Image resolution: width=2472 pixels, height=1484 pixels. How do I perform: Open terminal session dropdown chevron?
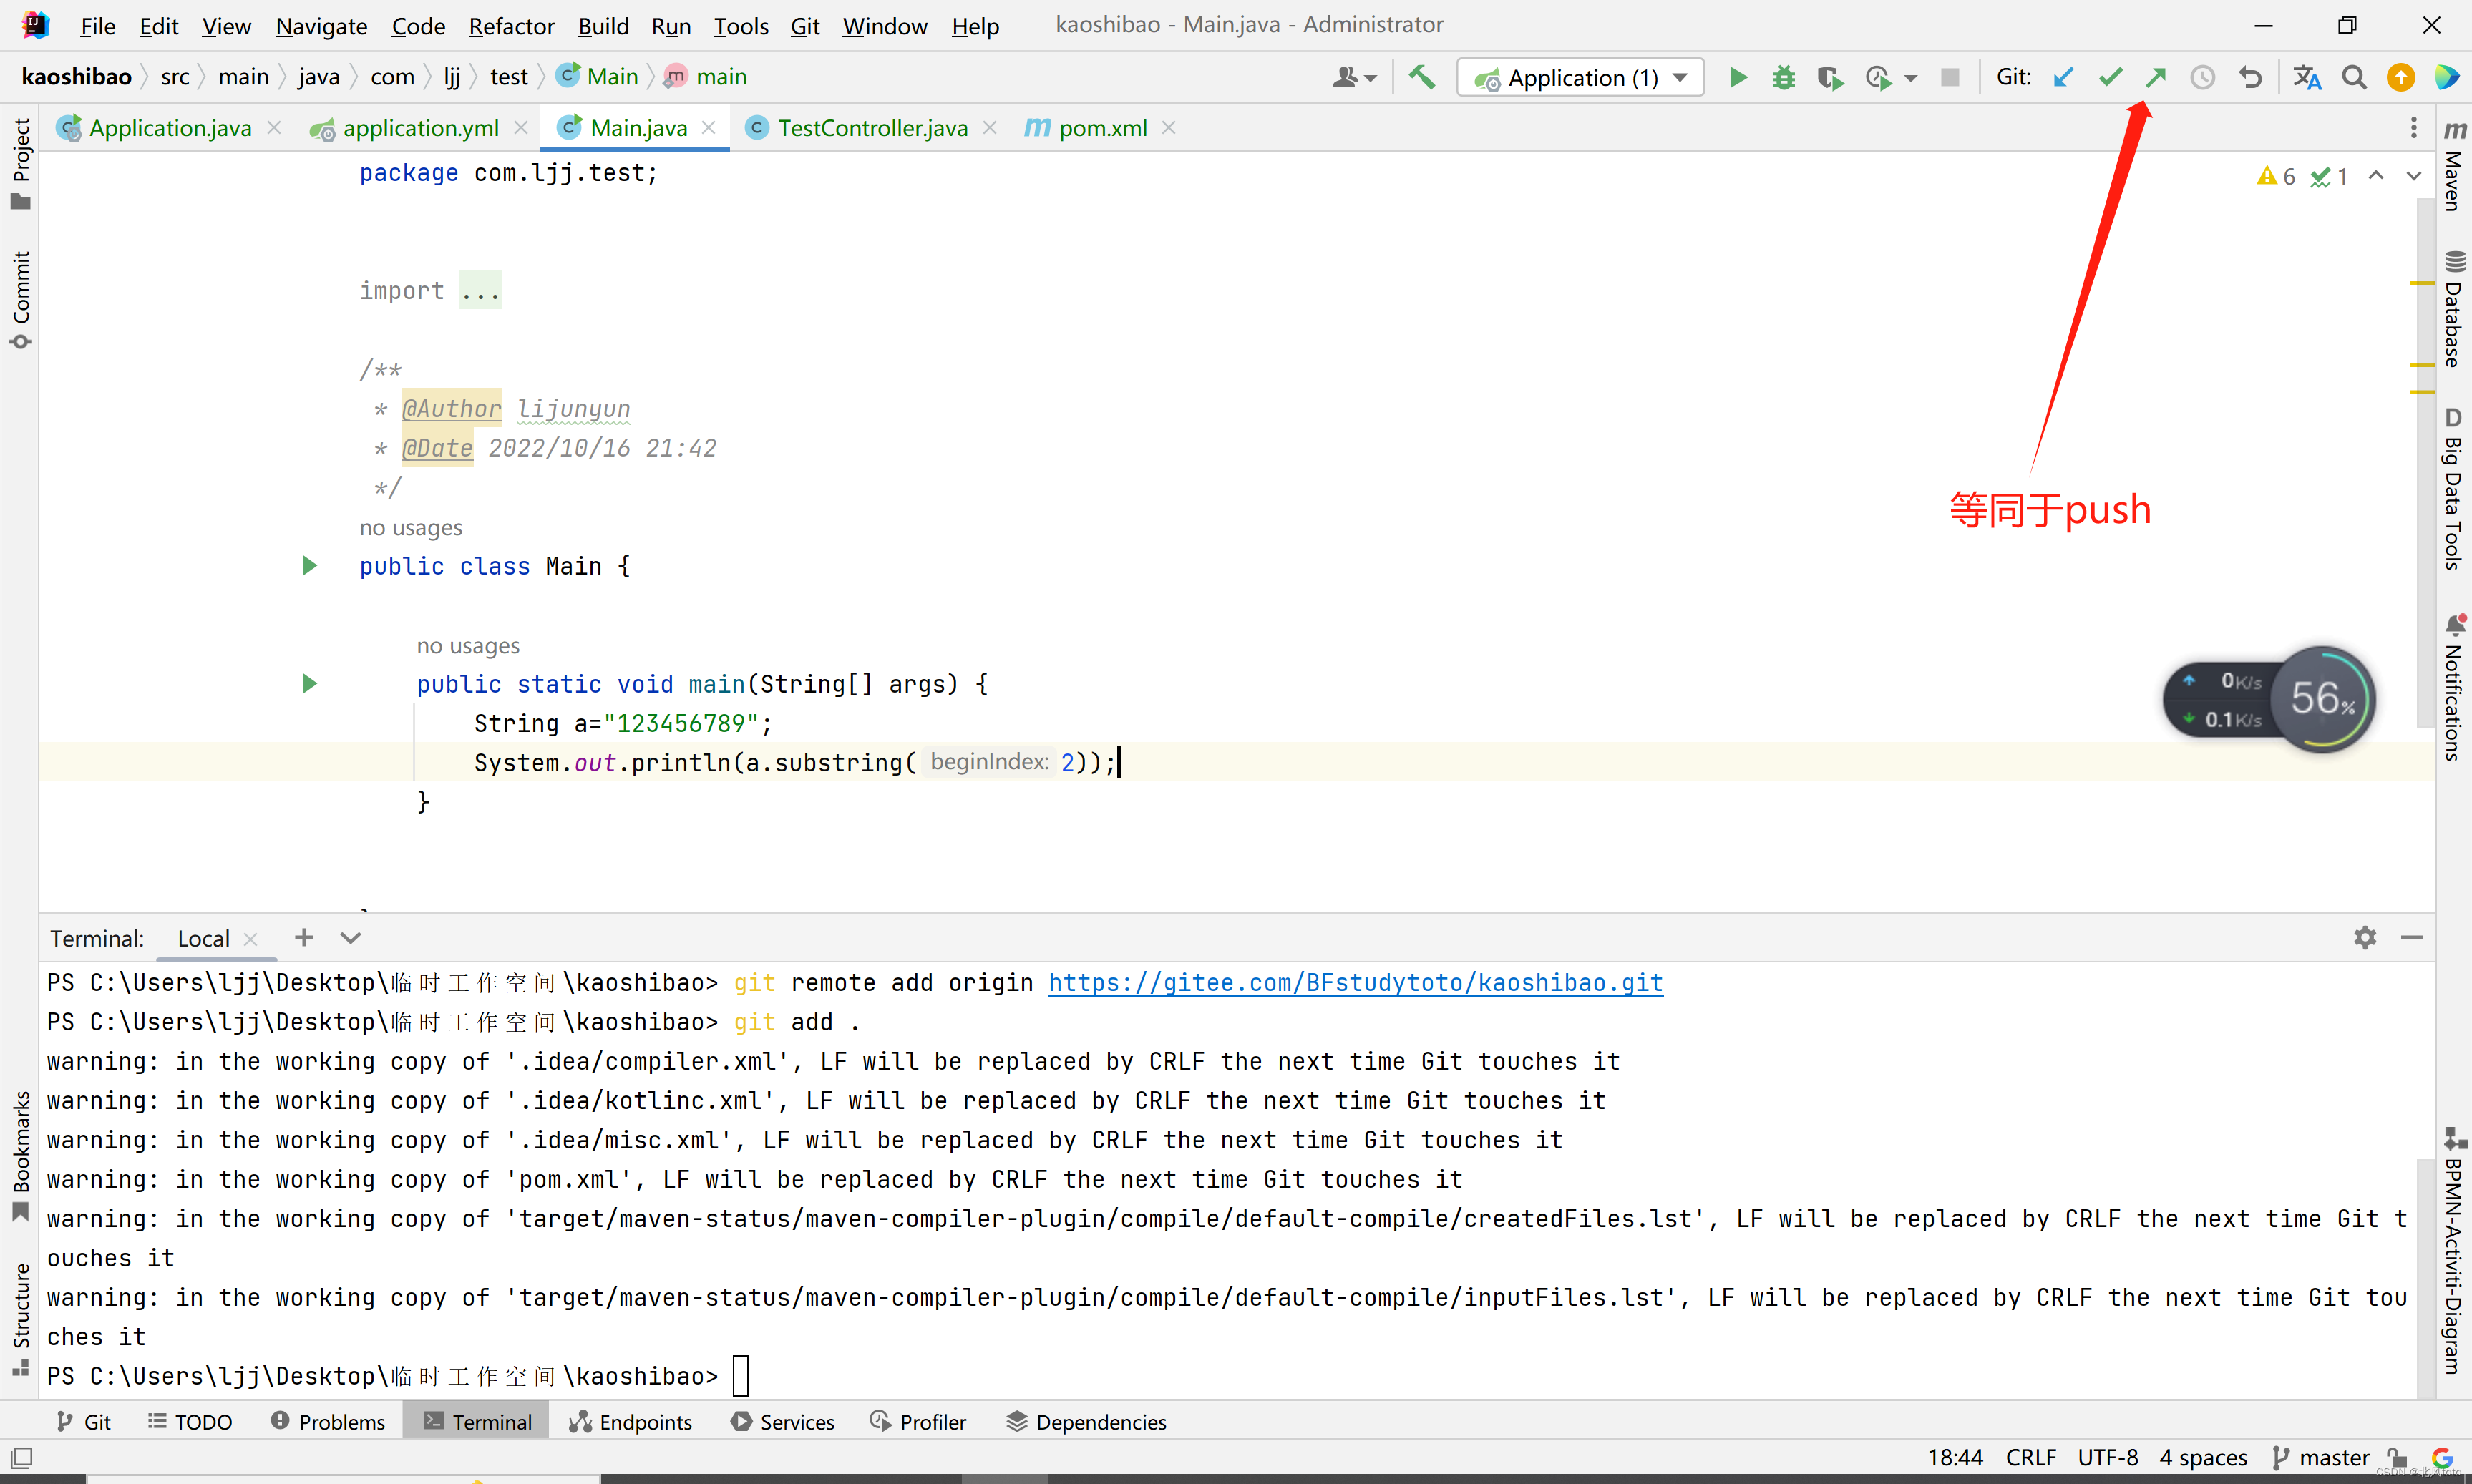[350, 937]
